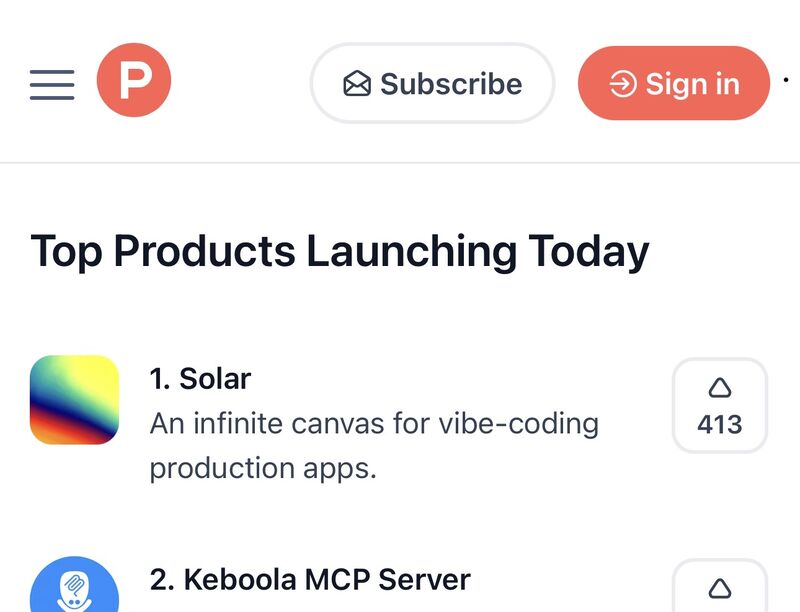Screen dimensions: 800x612
Task: Click the Product Hunt logo
Action: (137, 78)
